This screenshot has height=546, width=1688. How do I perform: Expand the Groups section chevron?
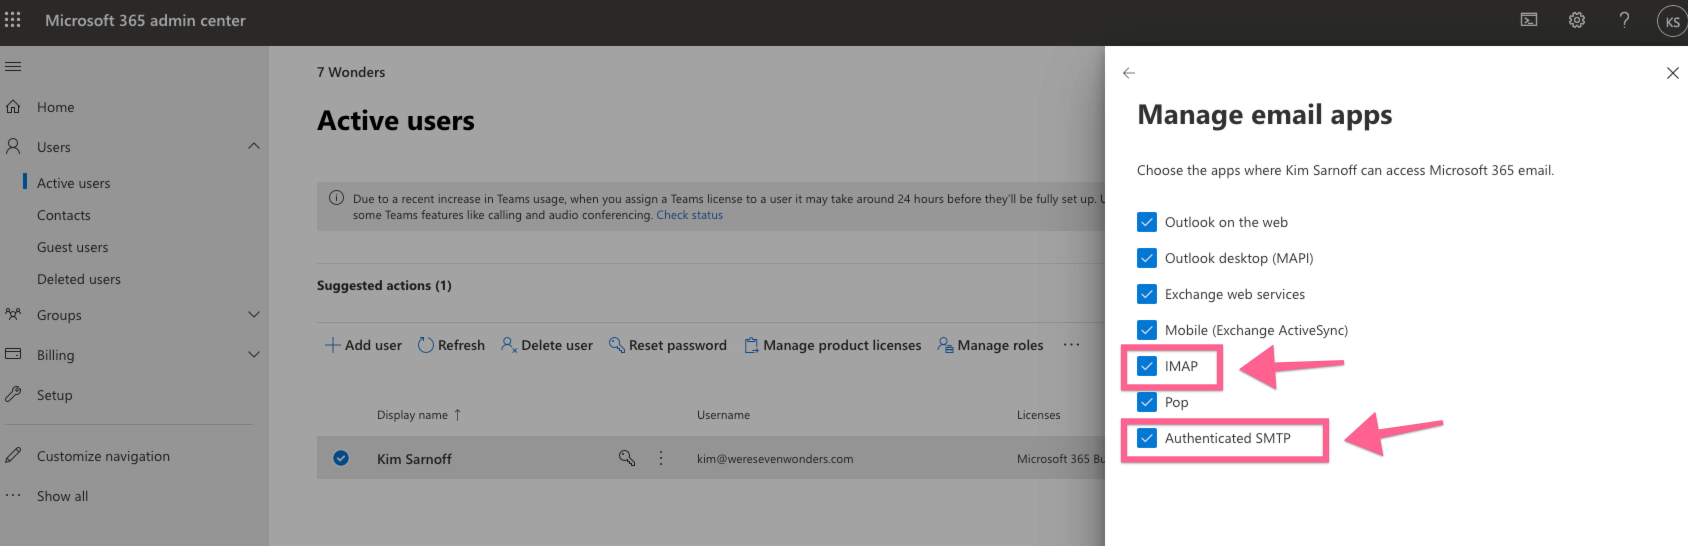pos(254,314)
